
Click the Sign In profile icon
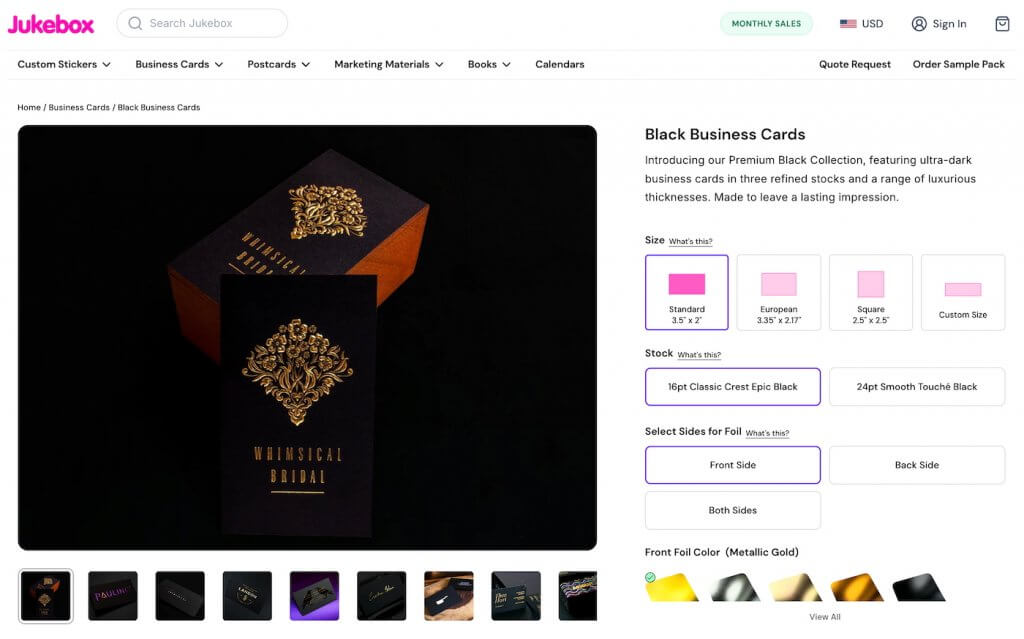(921, 23)
